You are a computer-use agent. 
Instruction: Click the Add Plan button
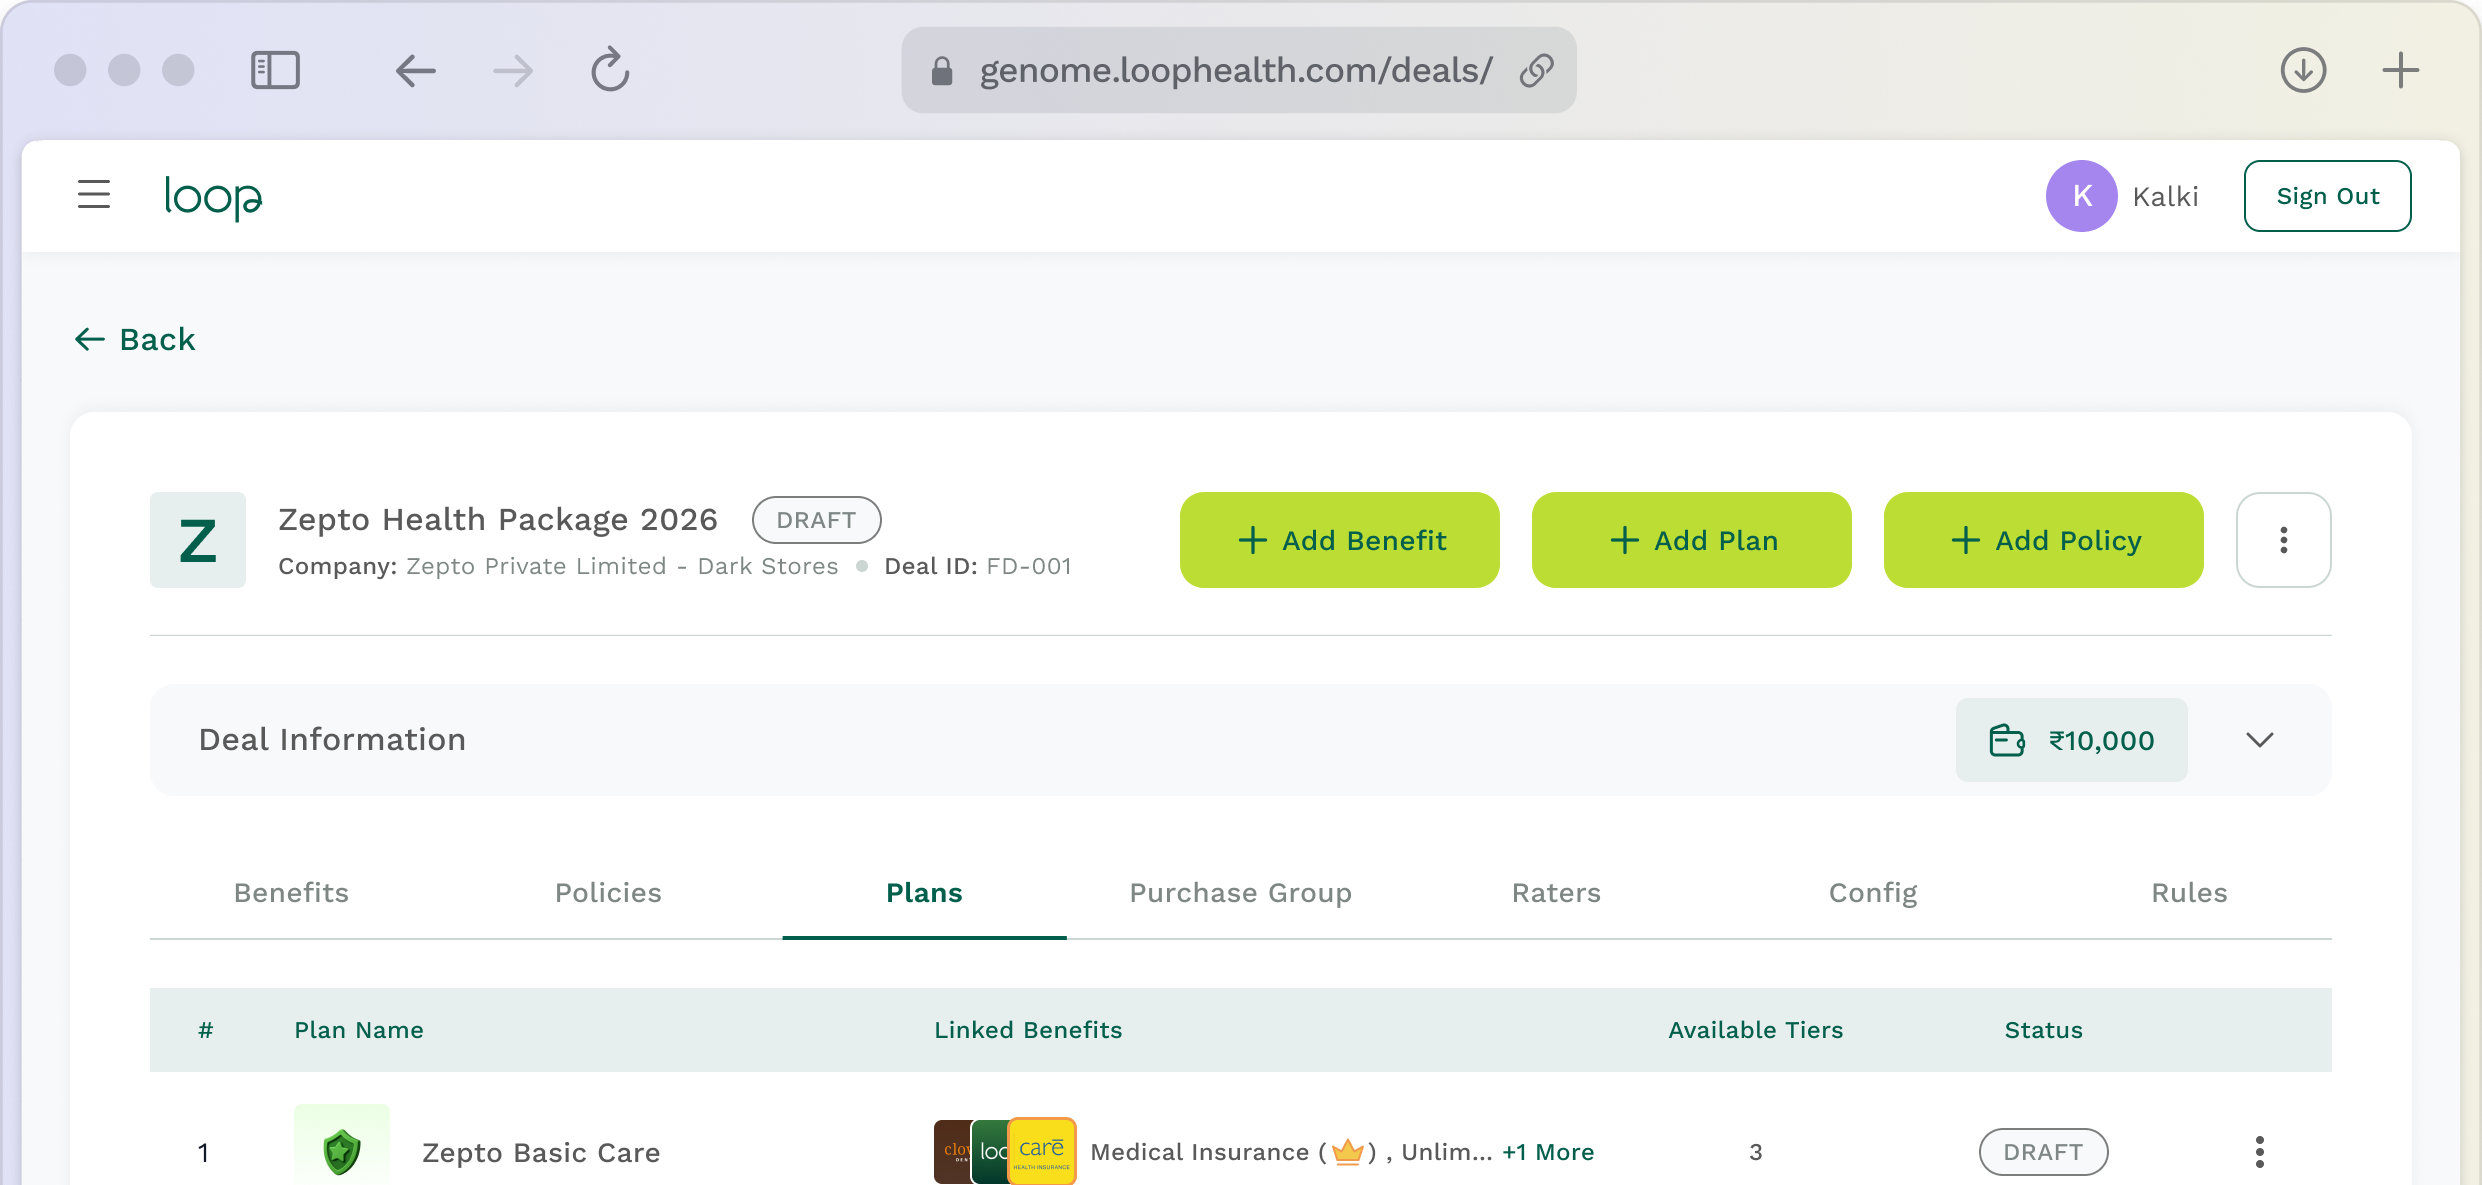point(1692,540)
